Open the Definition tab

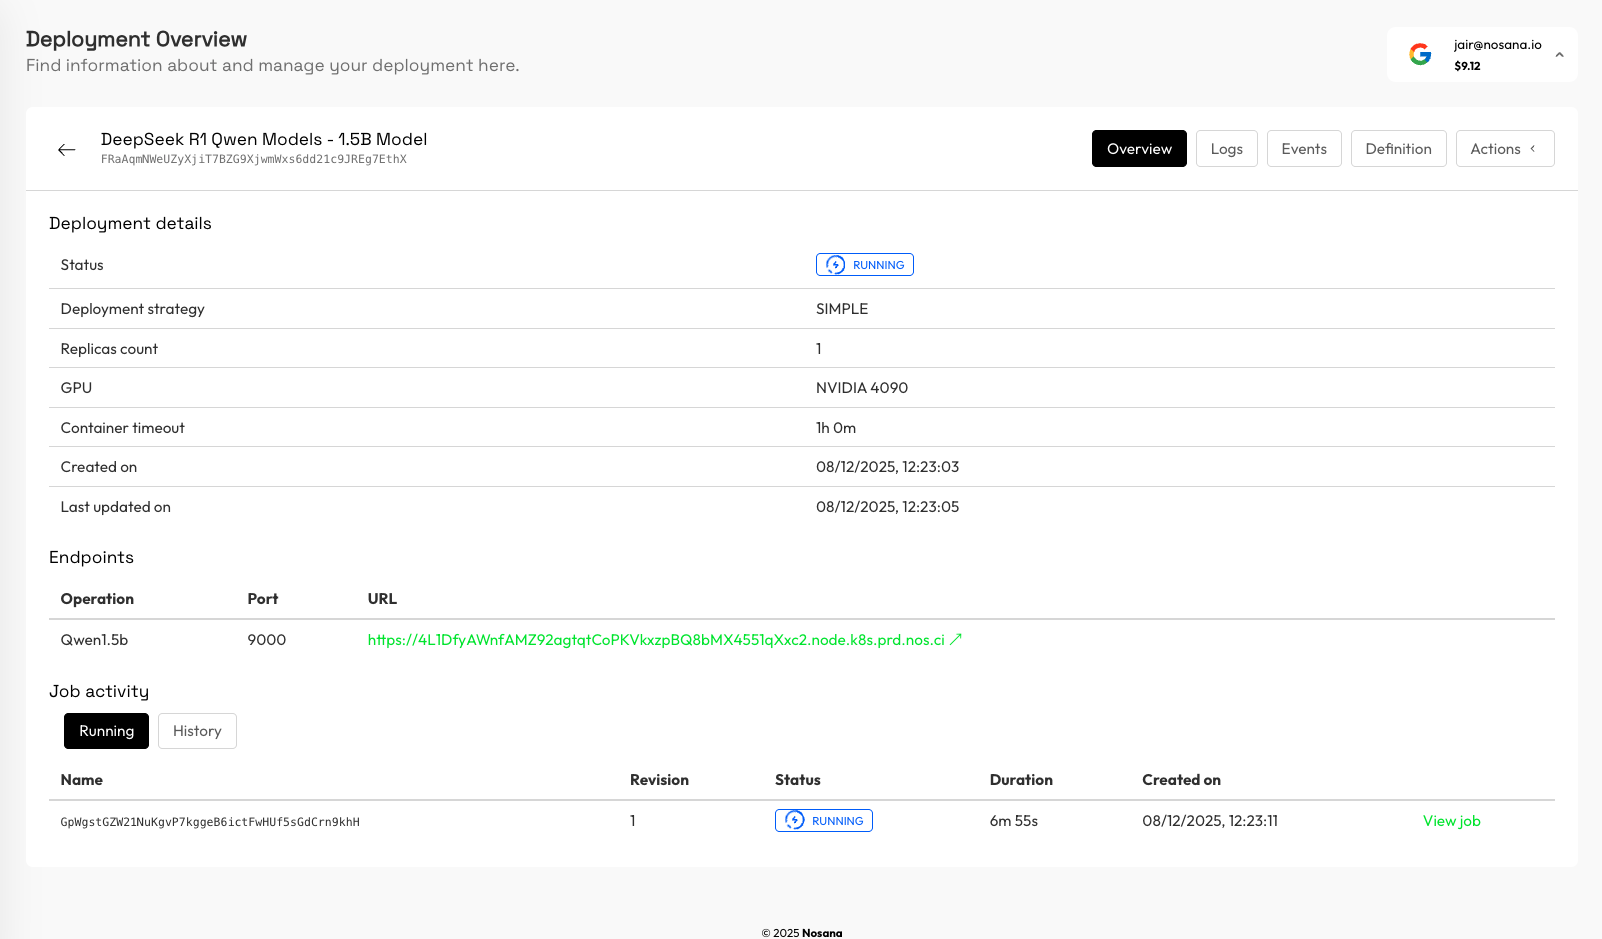pyautogui.click(x=1398, y=148)
